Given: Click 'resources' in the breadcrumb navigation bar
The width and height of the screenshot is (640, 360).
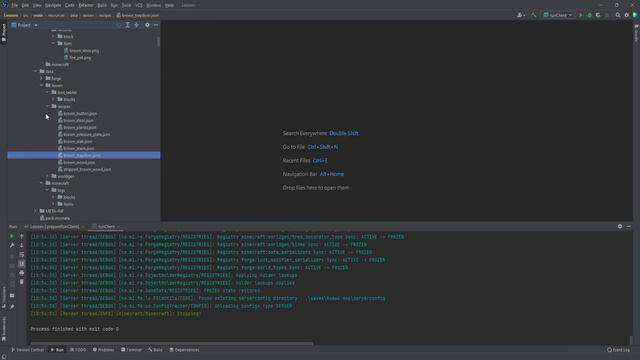Looking at the screenshot, I should point(56,16).
